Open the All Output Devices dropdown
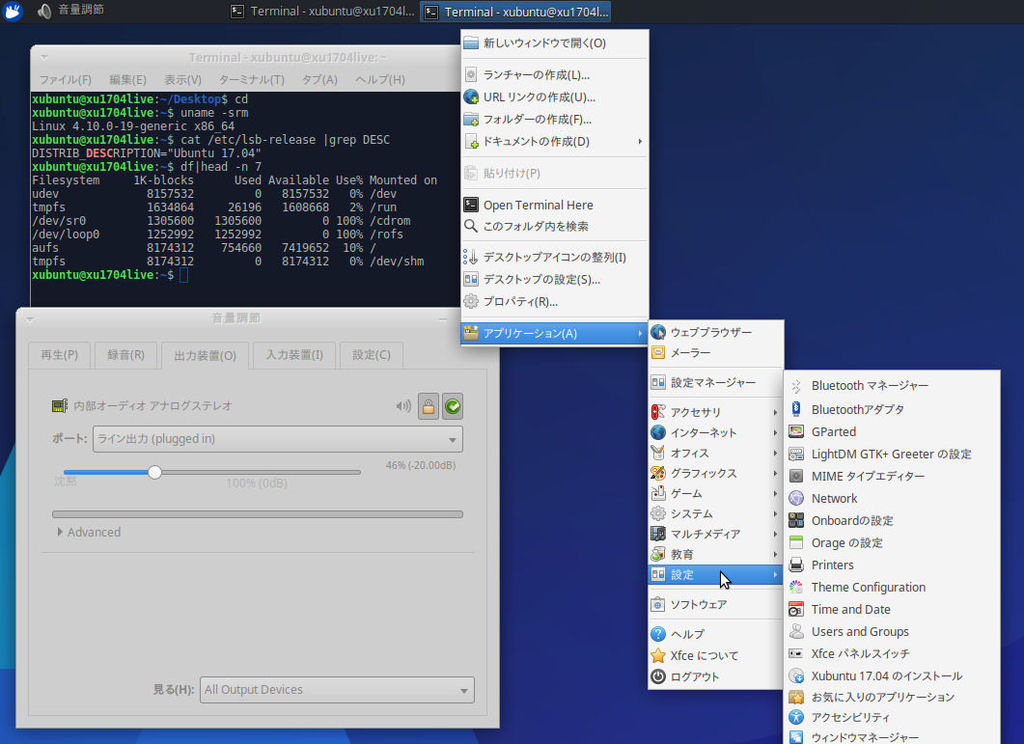The height and width of the screenshot is (744, 1024). (x=337, y=690)
